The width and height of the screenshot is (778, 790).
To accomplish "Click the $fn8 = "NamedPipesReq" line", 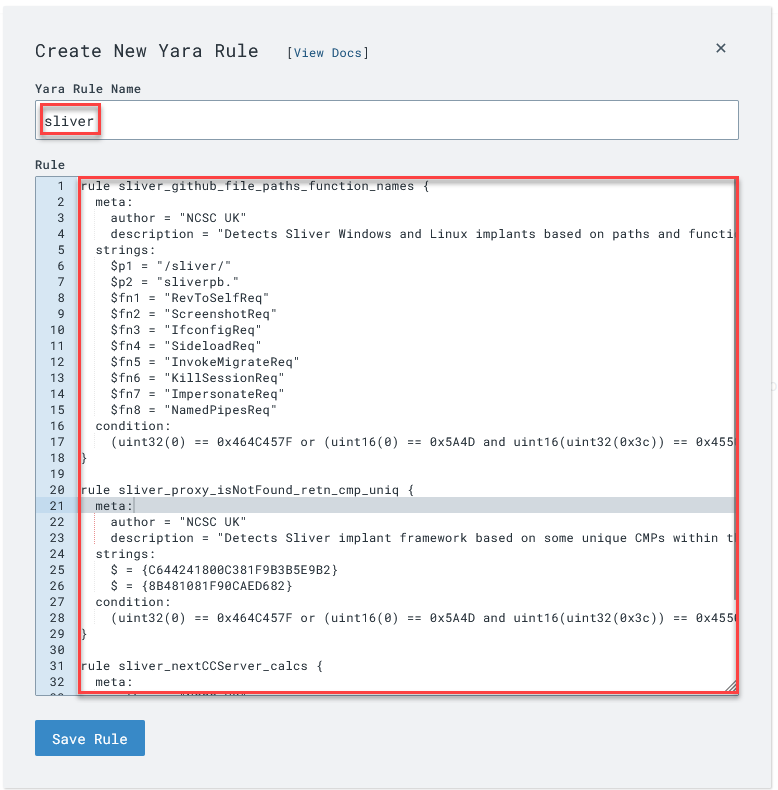I will point(193,410).
